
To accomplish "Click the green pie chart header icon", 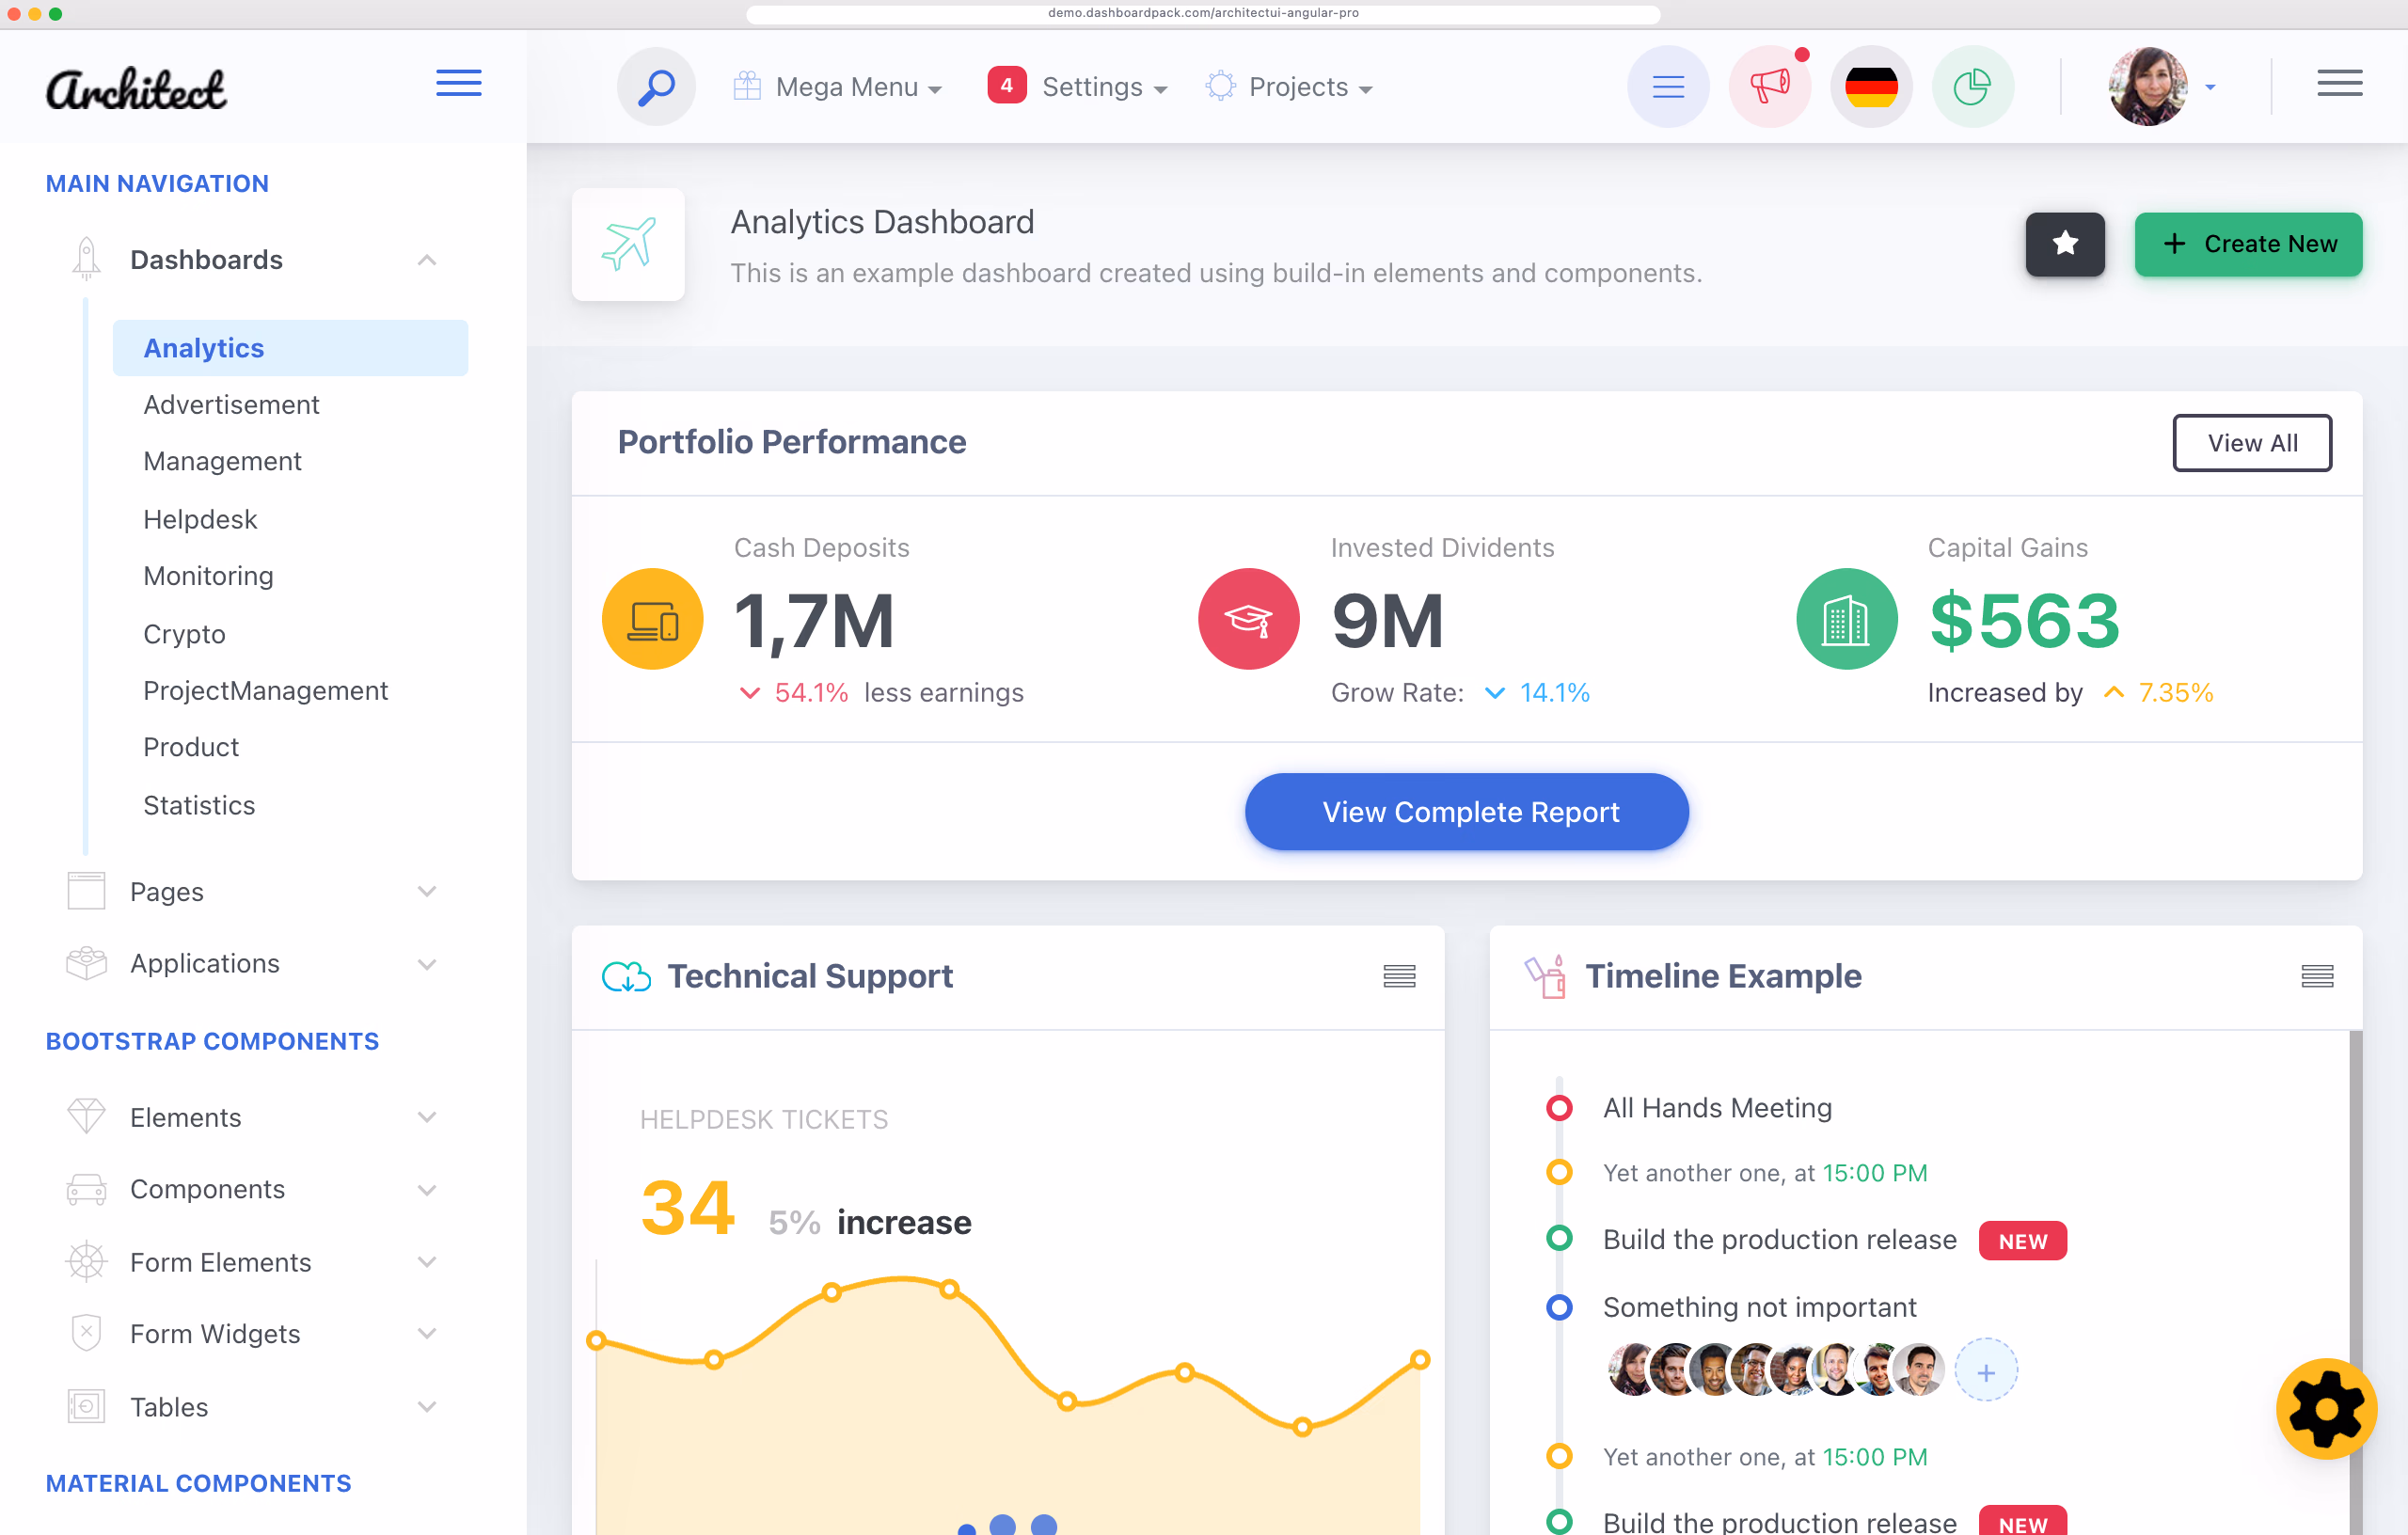I will 1972,87.
